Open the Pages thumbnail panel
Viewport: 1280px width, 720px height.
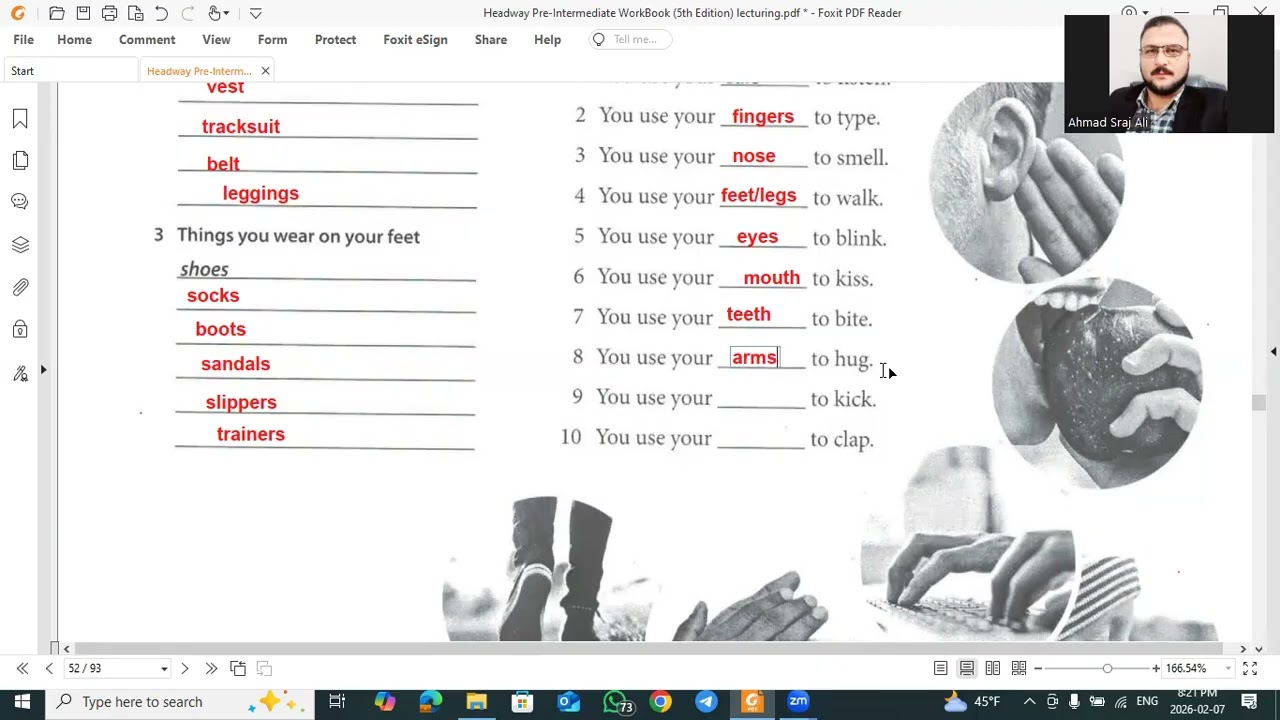tap(20, 161)
